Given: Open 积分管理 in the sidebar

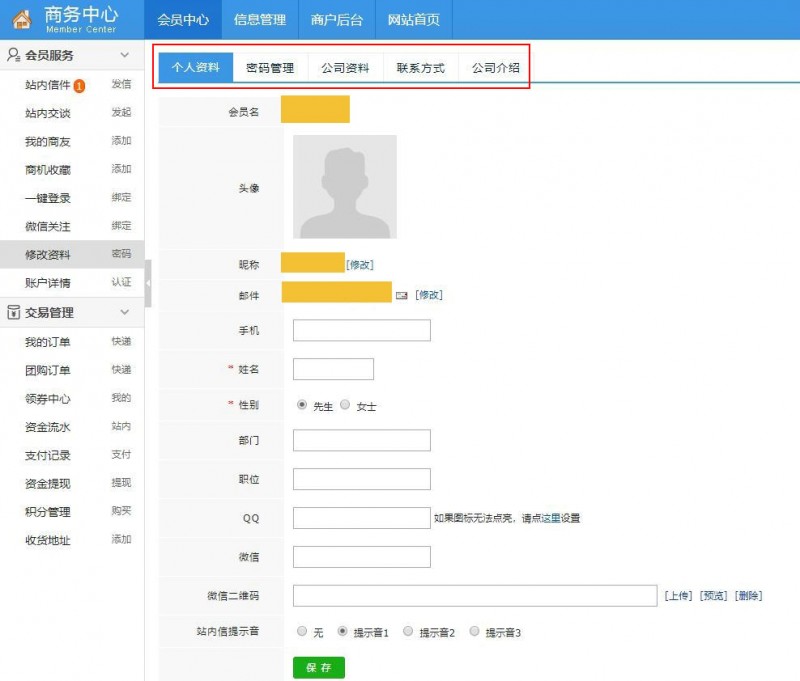Looking at the screenshot, I should 47,512.
